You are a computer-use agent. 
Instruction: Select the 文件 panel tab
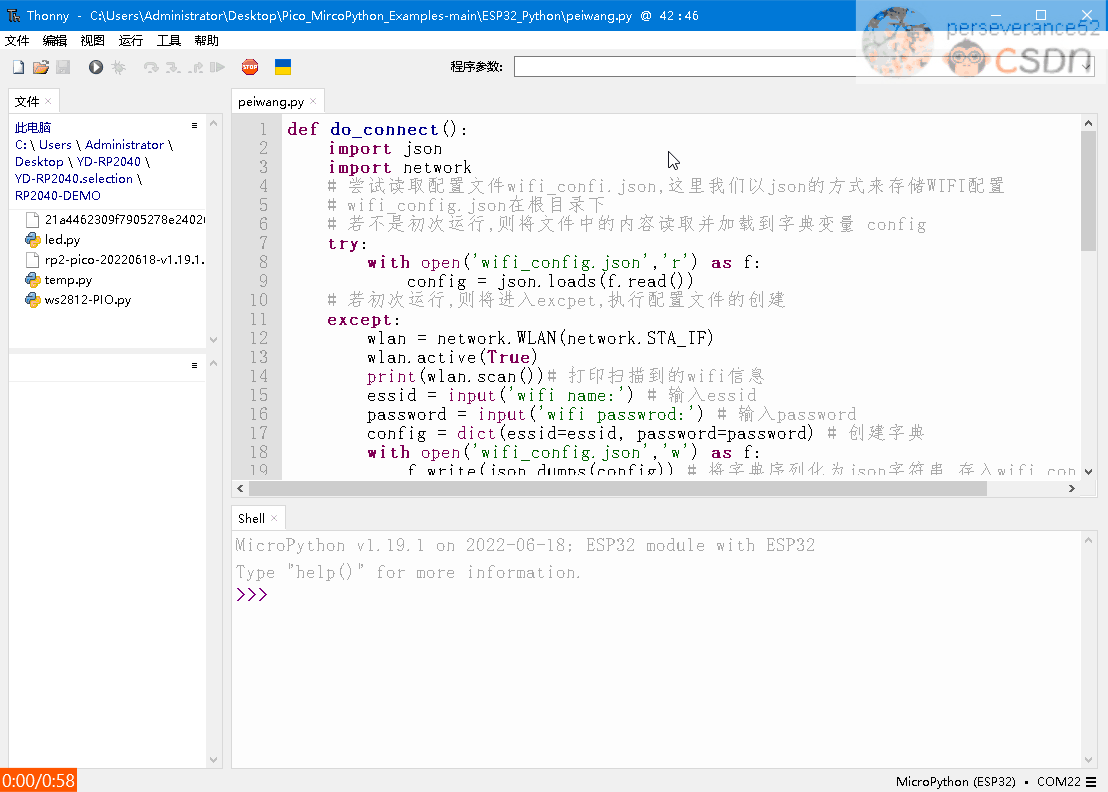[27, 102]
